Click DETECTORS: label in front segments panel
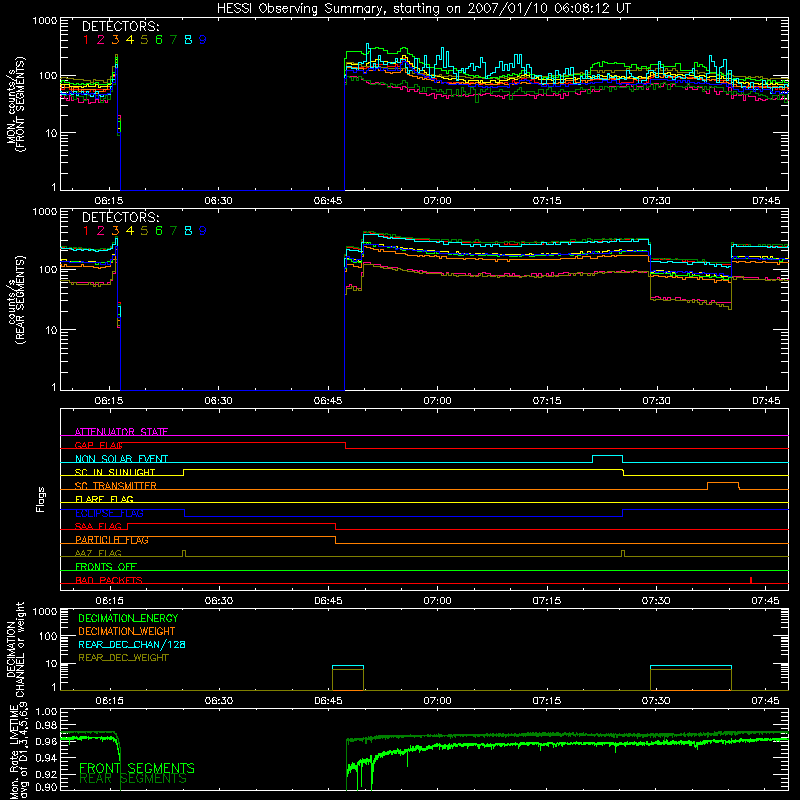The height and width of the screenshot is (800, 800). [x=120, y=26]
